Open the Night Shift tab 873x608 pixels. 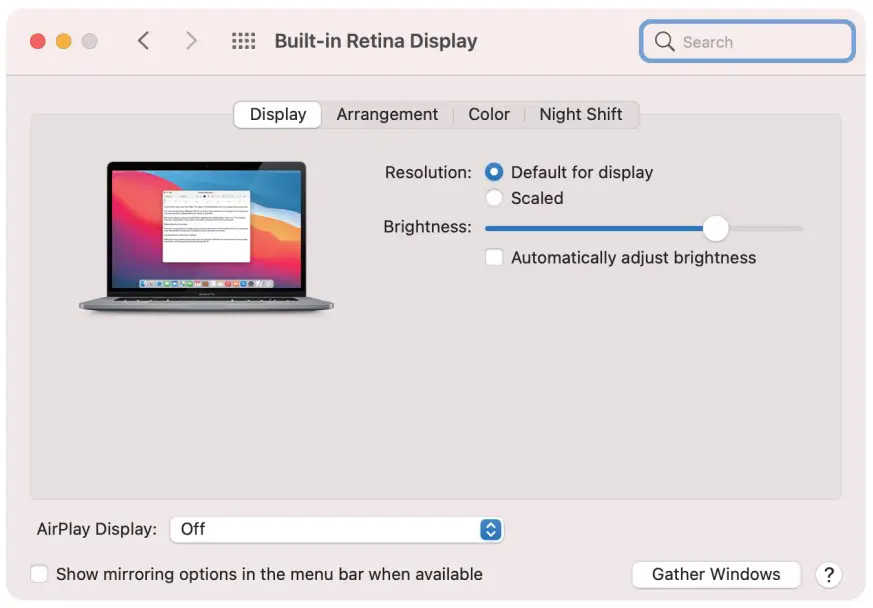581,114
